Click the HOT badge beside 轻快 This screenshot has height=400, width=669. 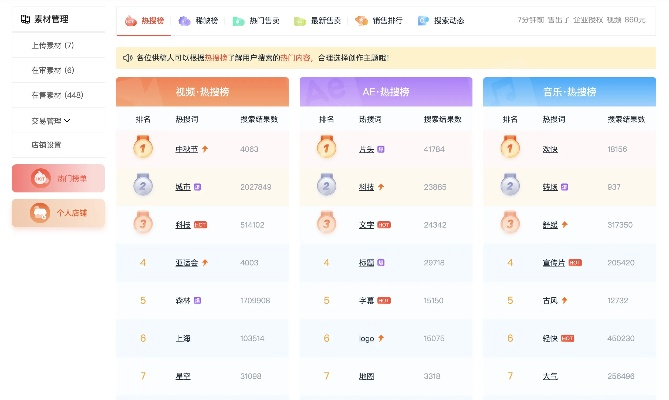[x=567, y=338]
